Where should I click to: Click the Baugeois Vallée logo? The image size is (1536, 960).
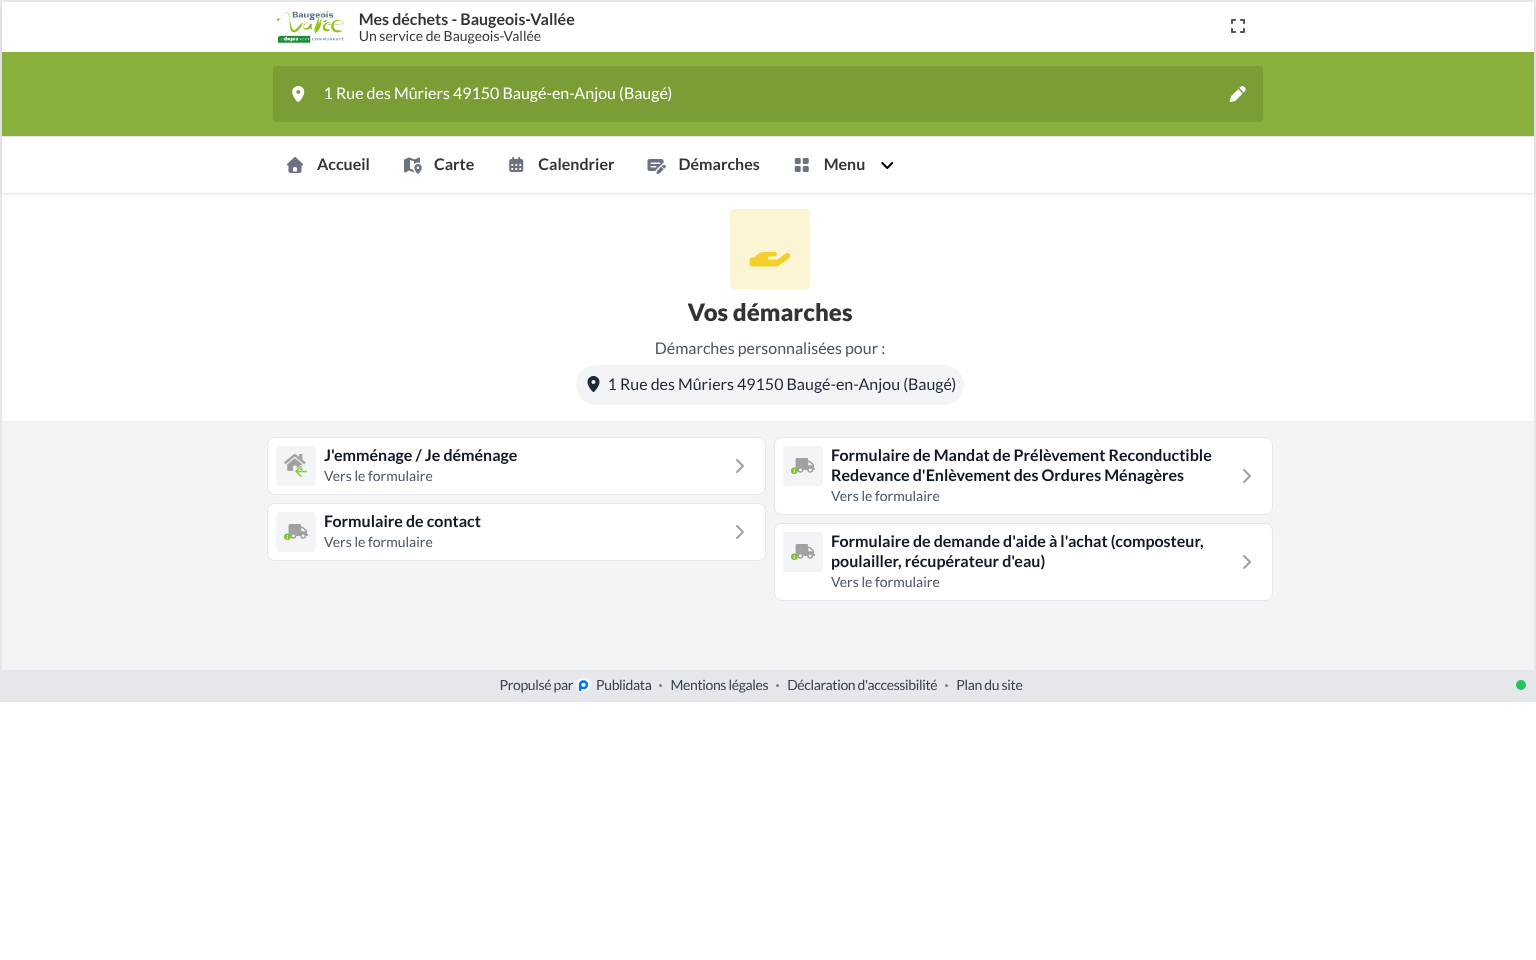click(x=311, y=27)
